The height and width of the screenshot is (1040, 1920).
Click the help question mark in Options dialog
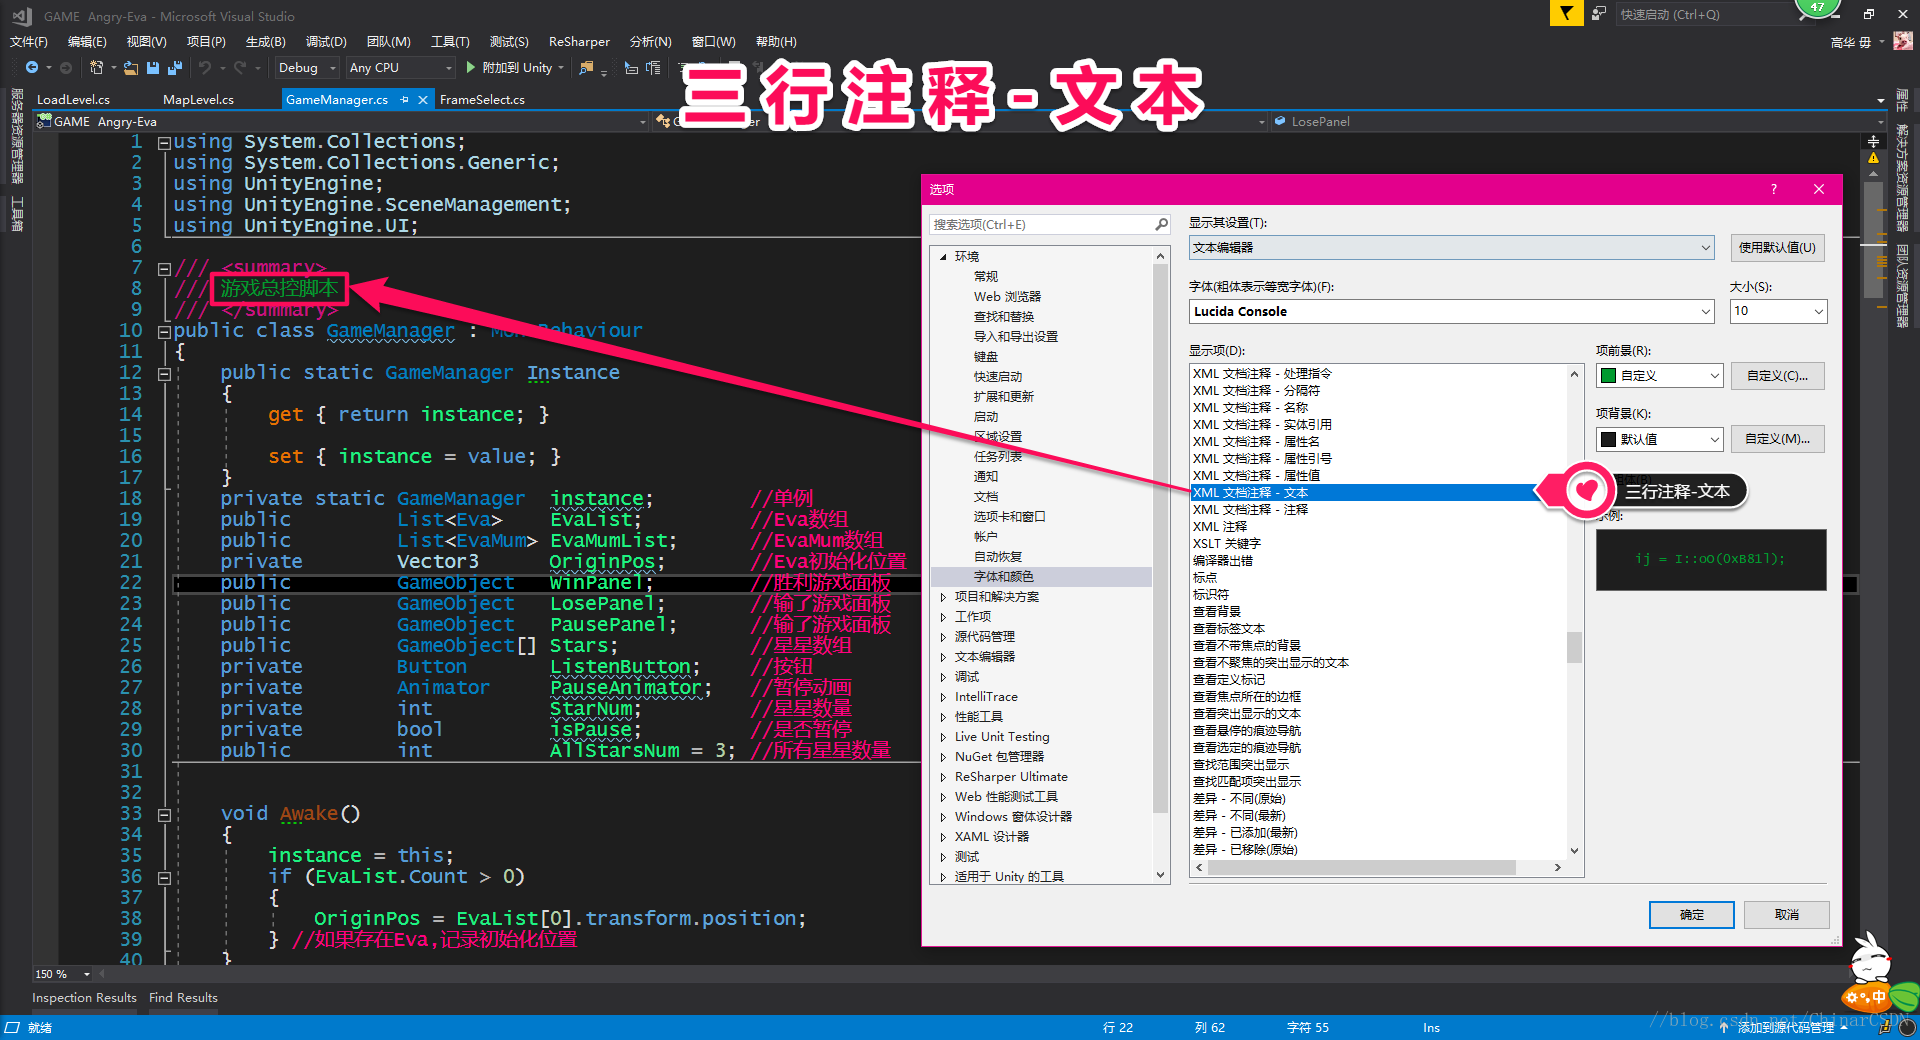(x=1774, y=189)
